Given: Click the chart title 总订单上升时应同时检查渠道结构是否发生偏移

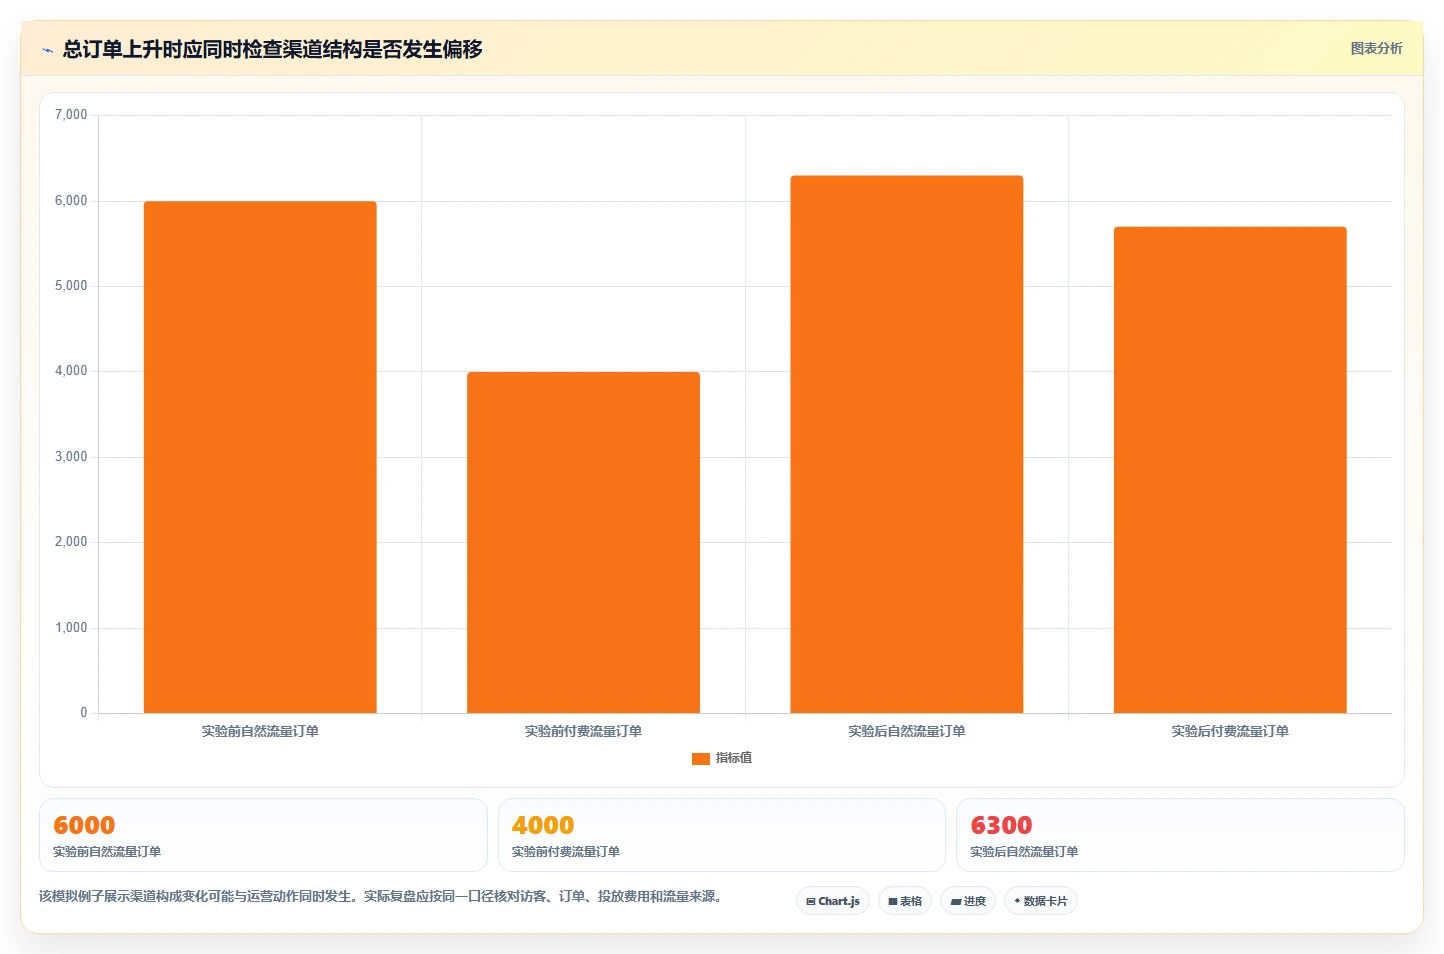Looking at the screenshot, I should coord(273,49).
